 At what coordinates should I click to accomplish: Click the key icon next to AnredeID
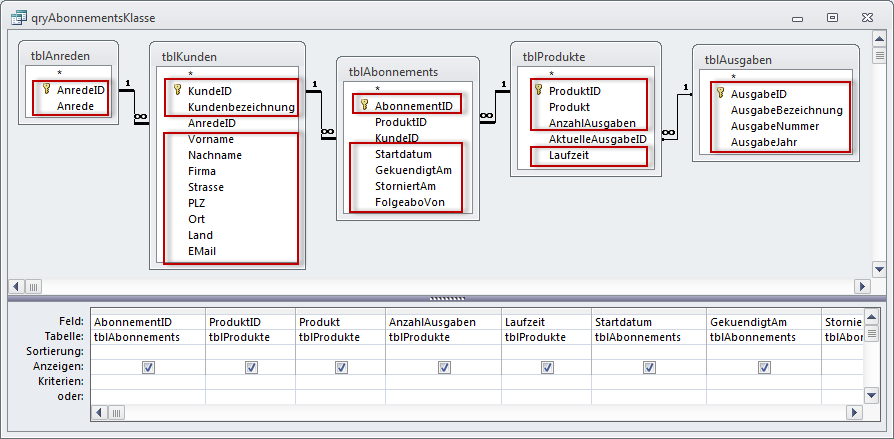46,89
